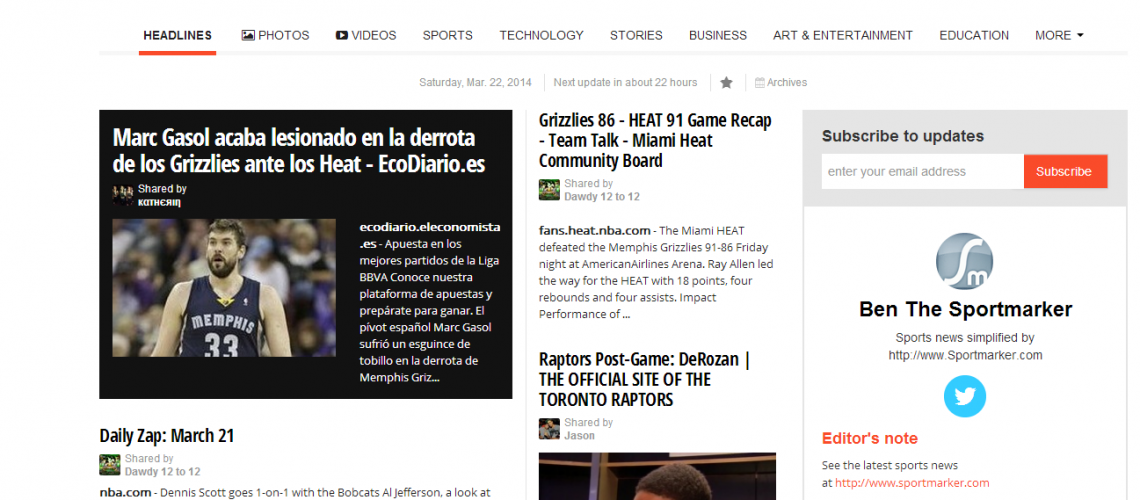
Task: Open Dawdy 12 to 12 profile under HEAT recap
Action: tap(602, 196)
